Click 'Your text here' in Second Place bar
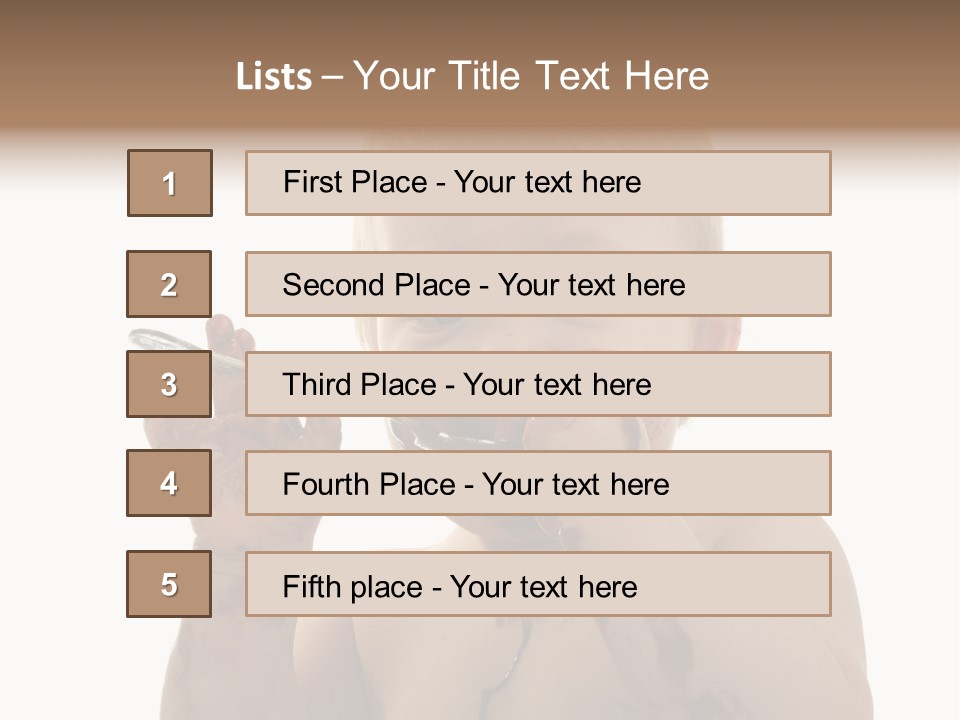Viewport: 960px width, 720px height. (x=591, y=285)
